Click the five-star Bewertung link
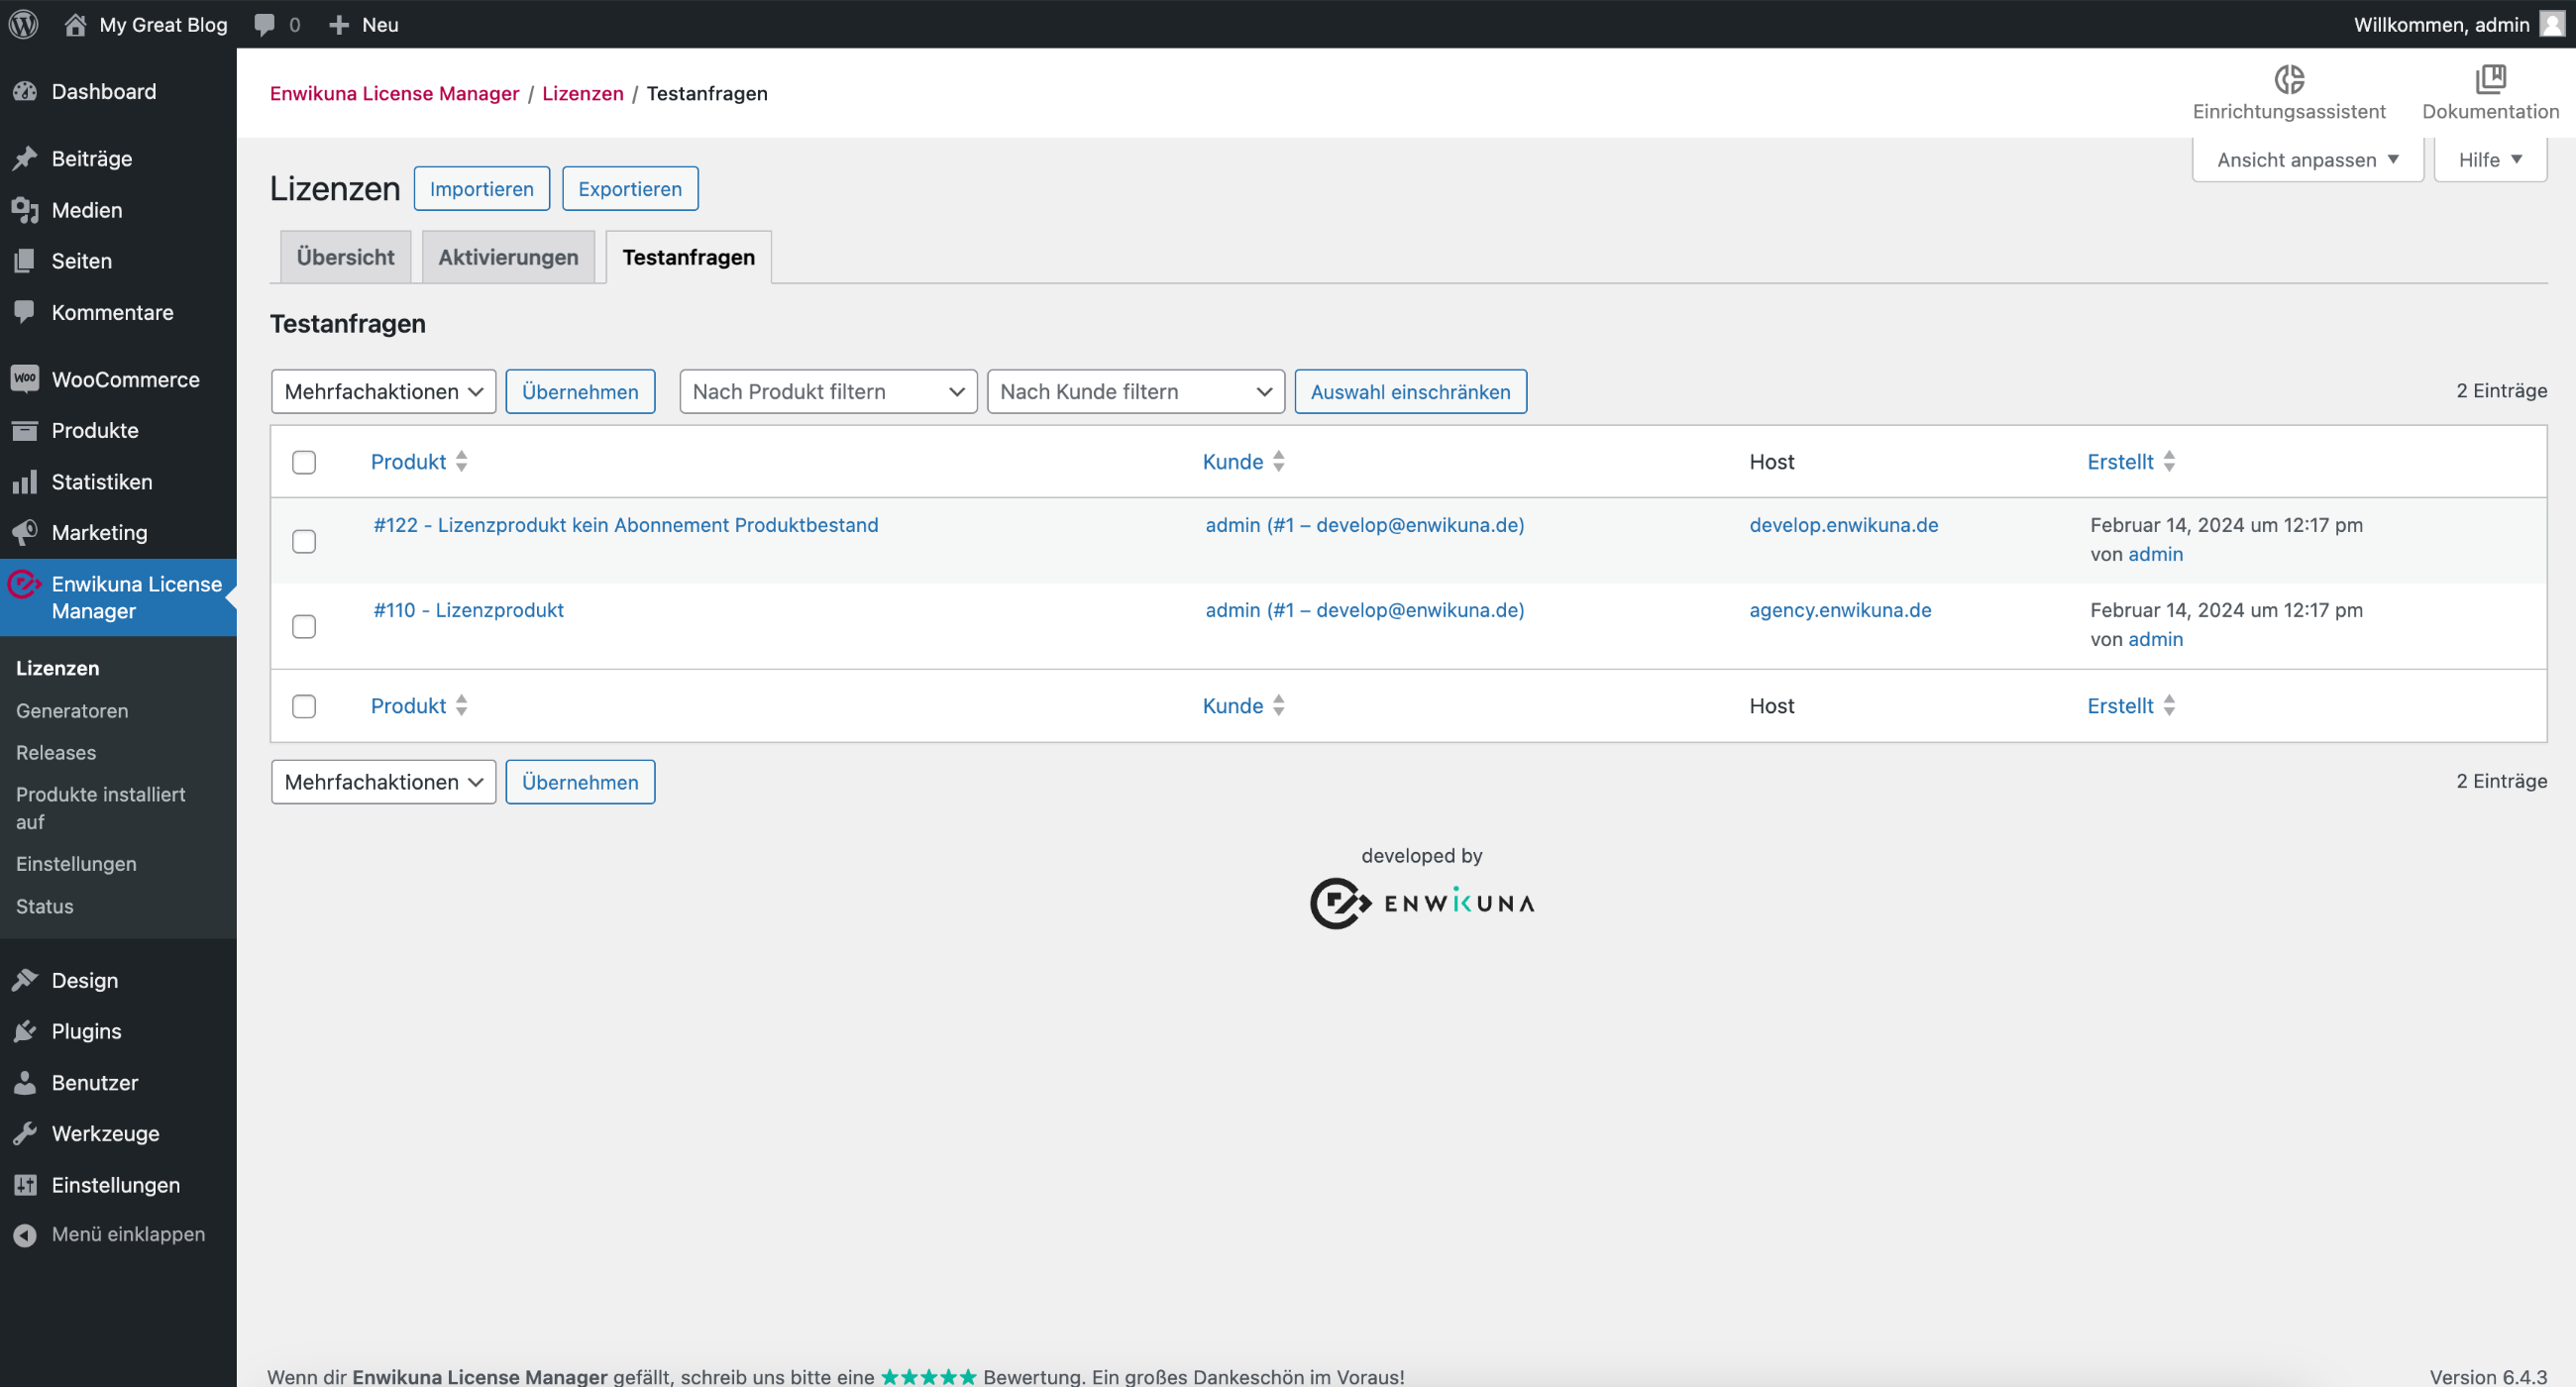 (928, 1376)
